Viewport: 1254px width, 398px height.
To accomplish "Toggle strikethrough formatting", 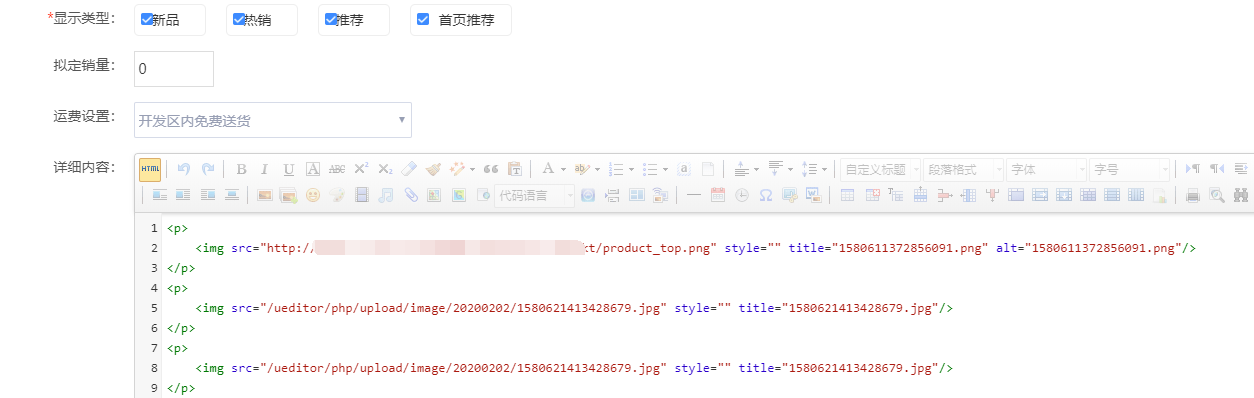I will [337, 169].
